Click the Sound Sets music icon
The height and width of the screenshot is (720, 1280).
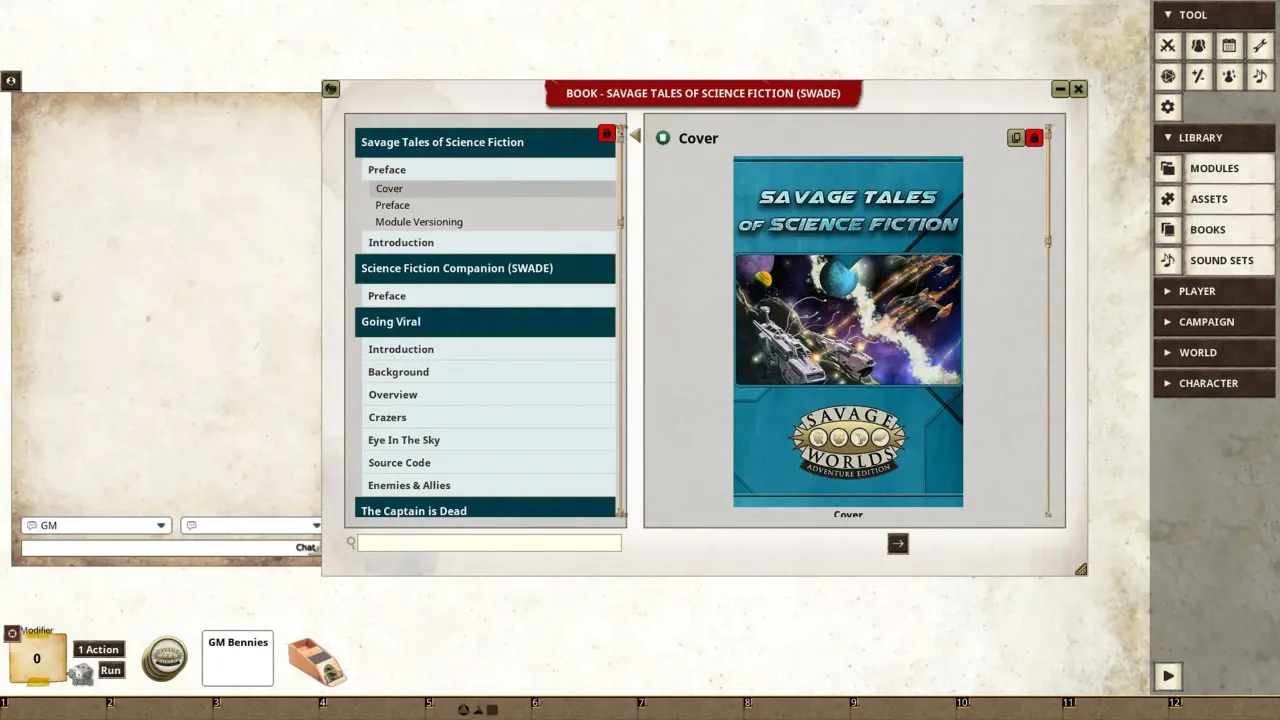[x=1167, y=260]
